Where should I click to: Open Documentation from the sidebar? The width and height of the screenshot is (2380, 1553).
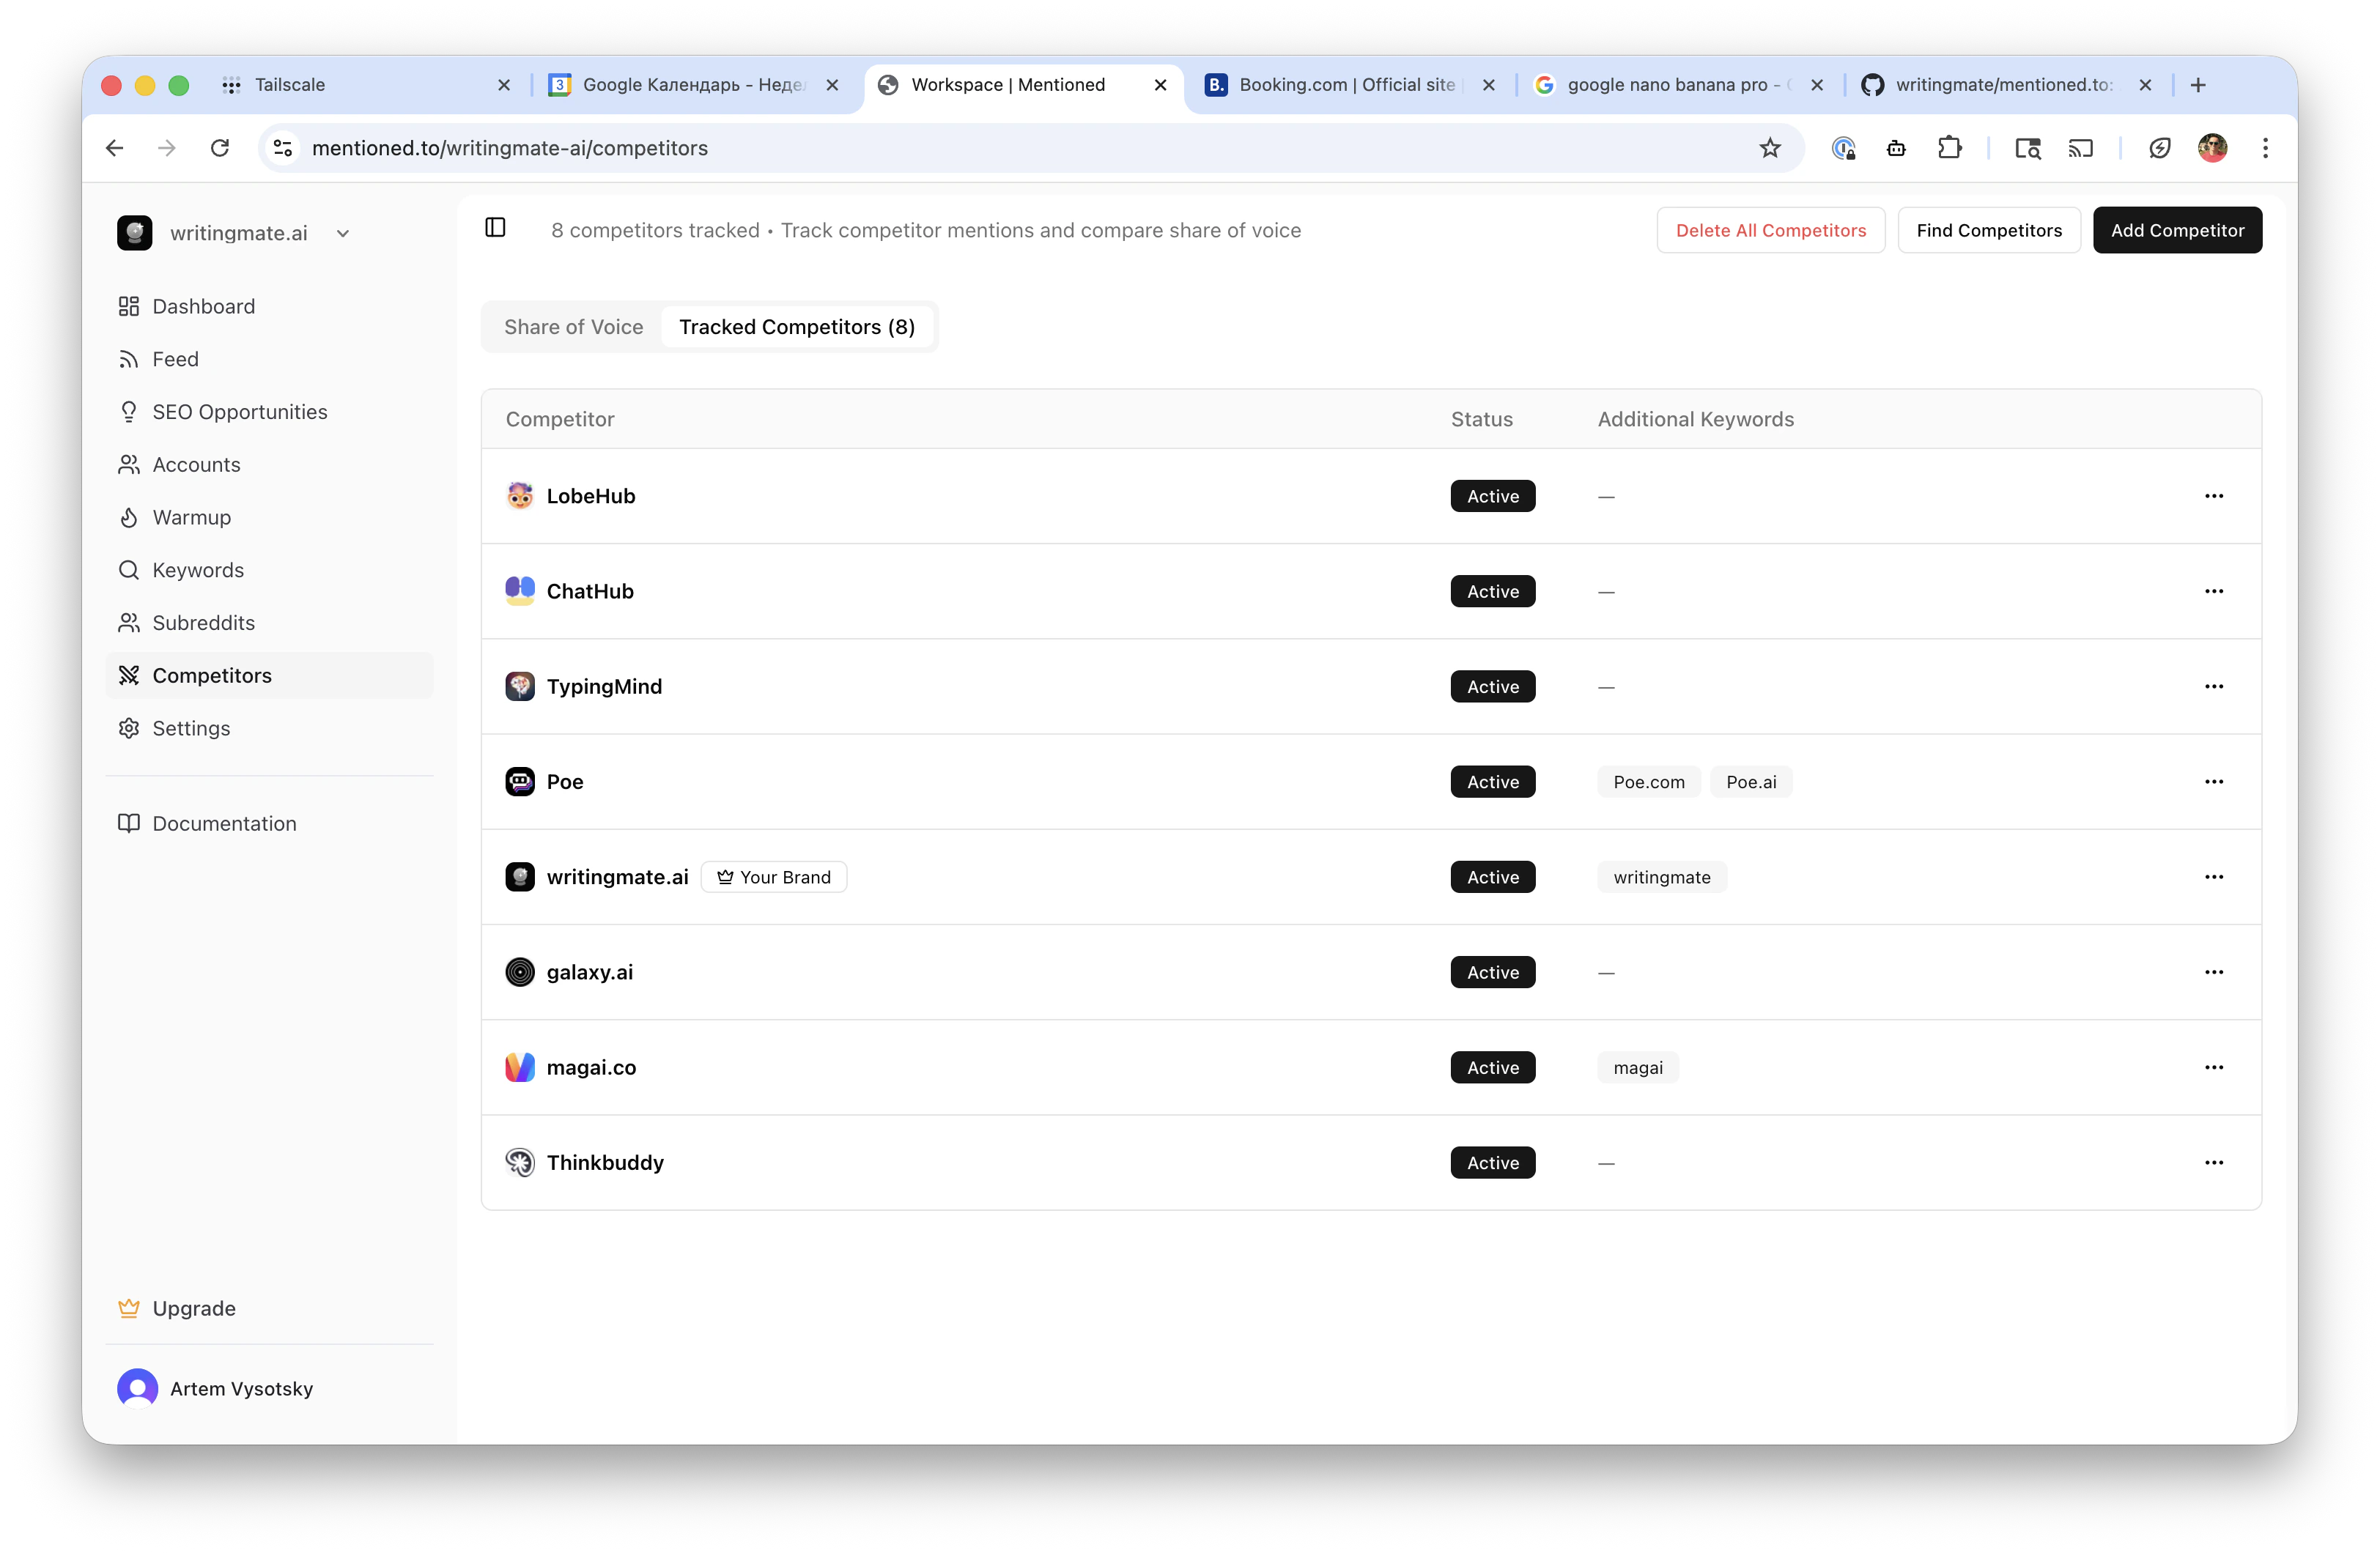click(x=224, y=823)
